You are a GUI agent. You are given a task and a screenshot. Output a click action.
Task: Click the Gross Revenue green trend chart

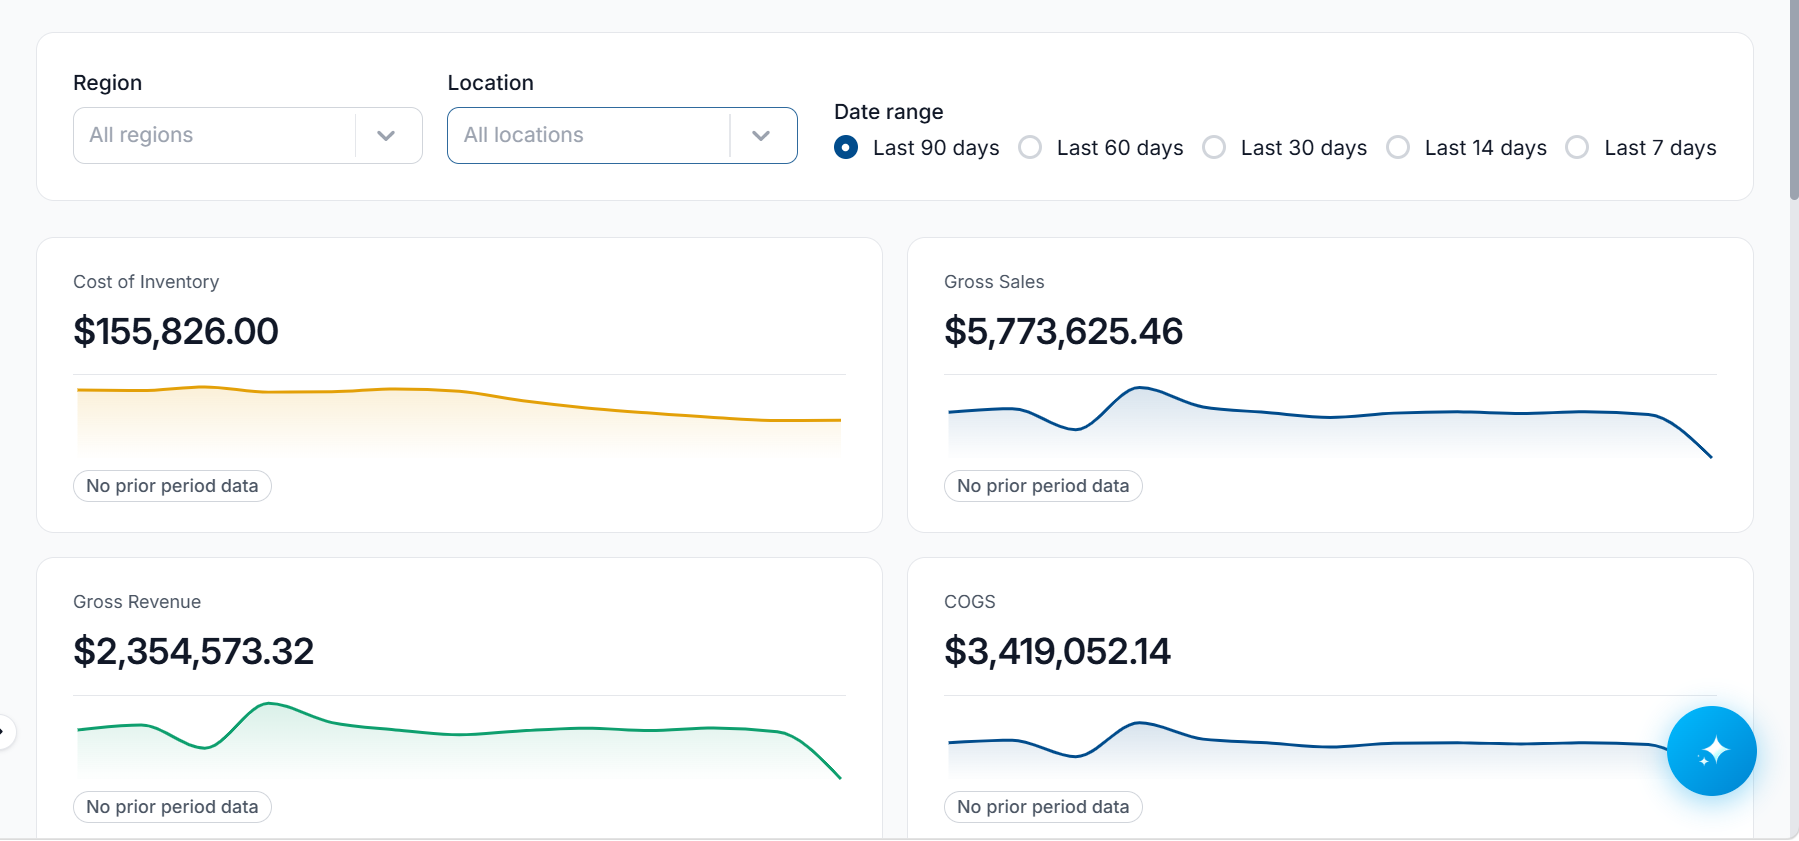point(459,740)
